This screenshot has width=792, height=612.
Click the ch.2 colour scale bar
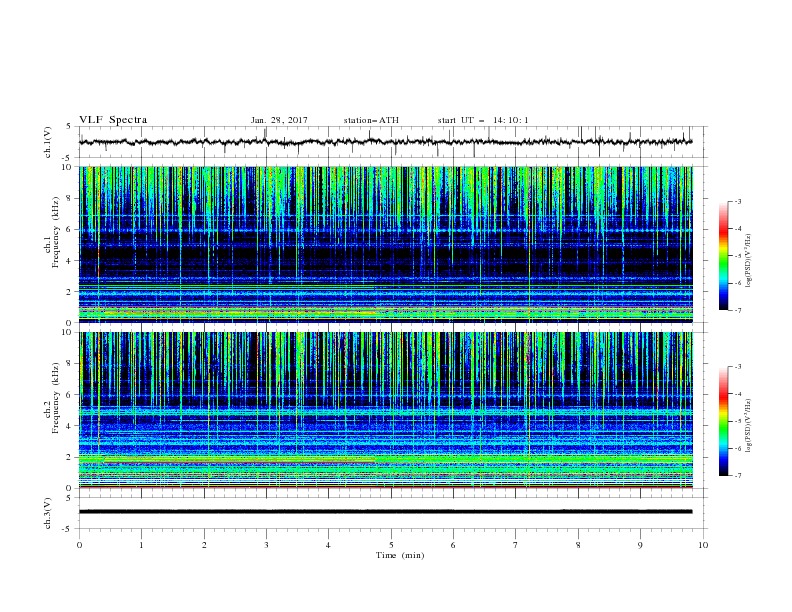pyautogui.click(x=723, y=421)
